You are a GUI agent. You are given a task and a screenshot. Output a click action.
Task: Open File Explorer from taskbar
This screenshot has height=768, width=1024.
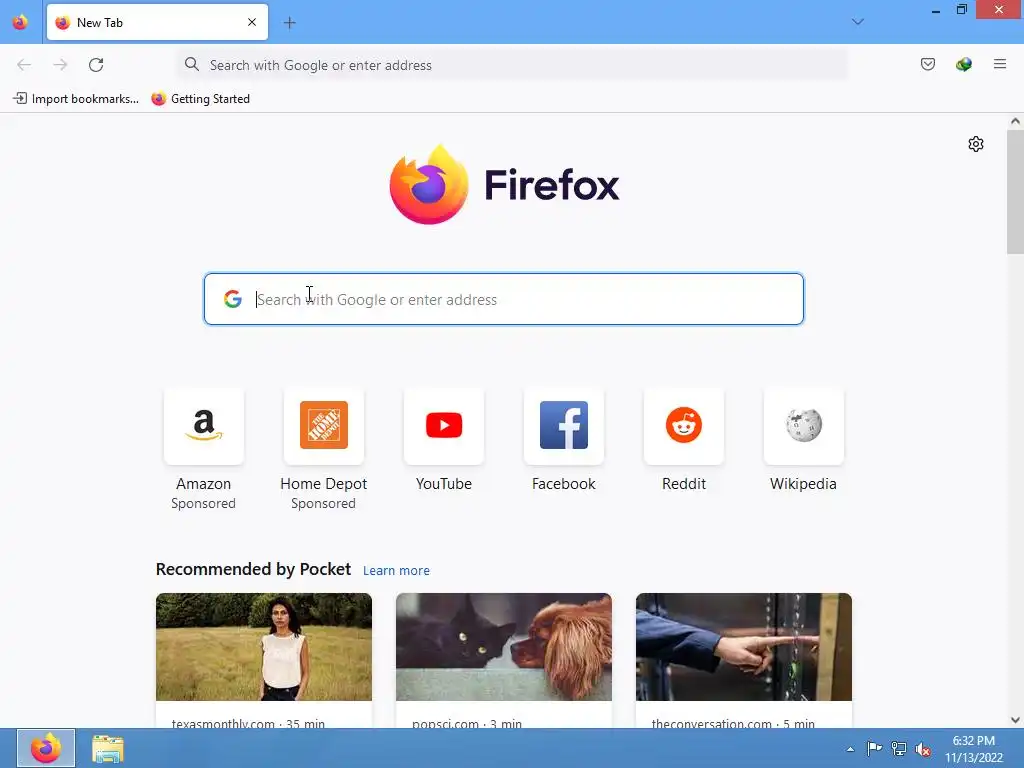pyautogui.click(x=107, y=748)
